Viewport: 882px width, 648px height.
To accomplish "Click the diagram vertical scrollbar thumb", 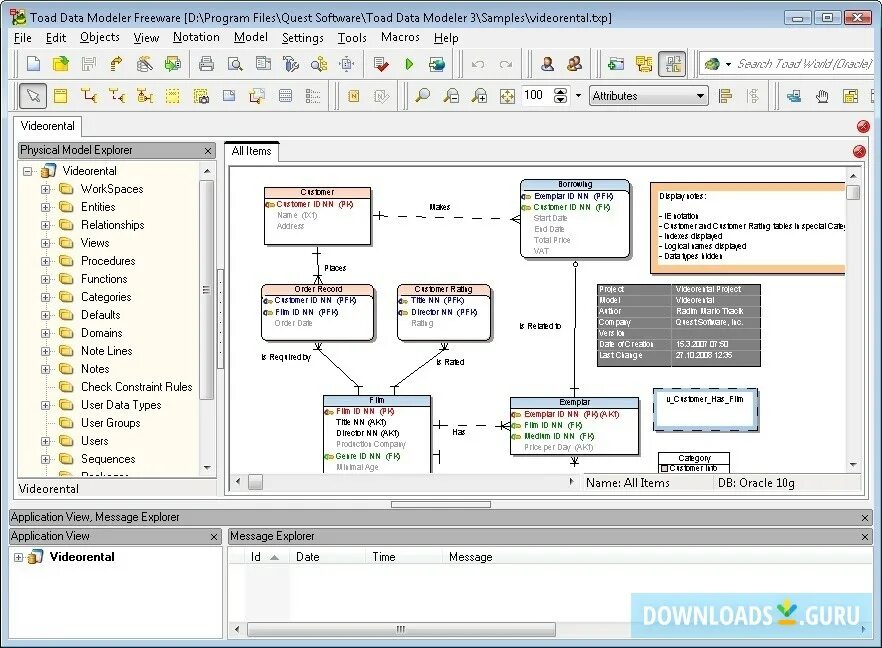I will [x=853, y=193].
